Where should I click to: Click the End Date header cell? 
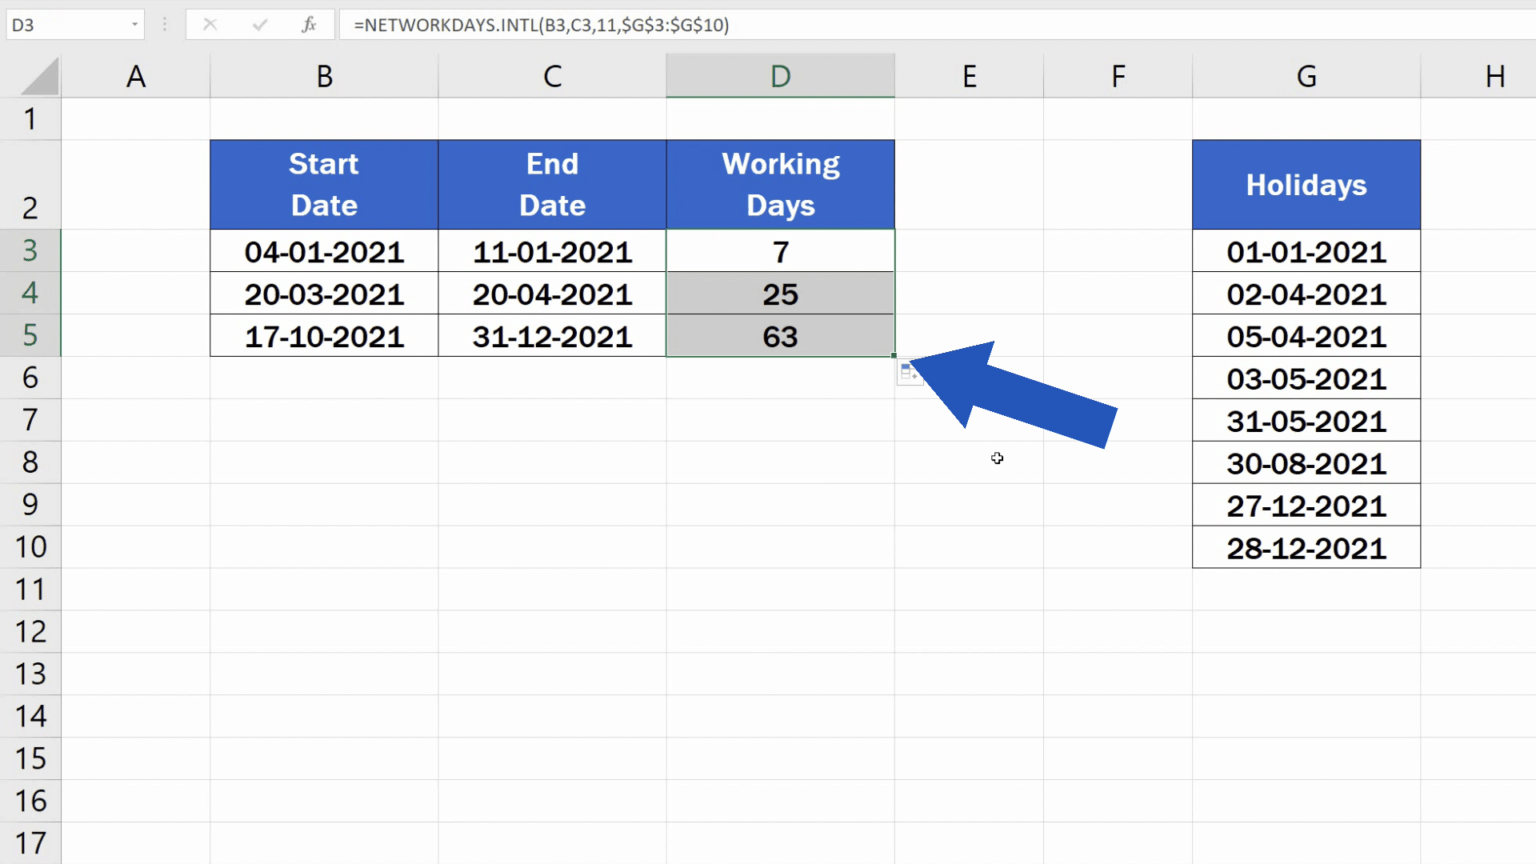coord(552,185)
